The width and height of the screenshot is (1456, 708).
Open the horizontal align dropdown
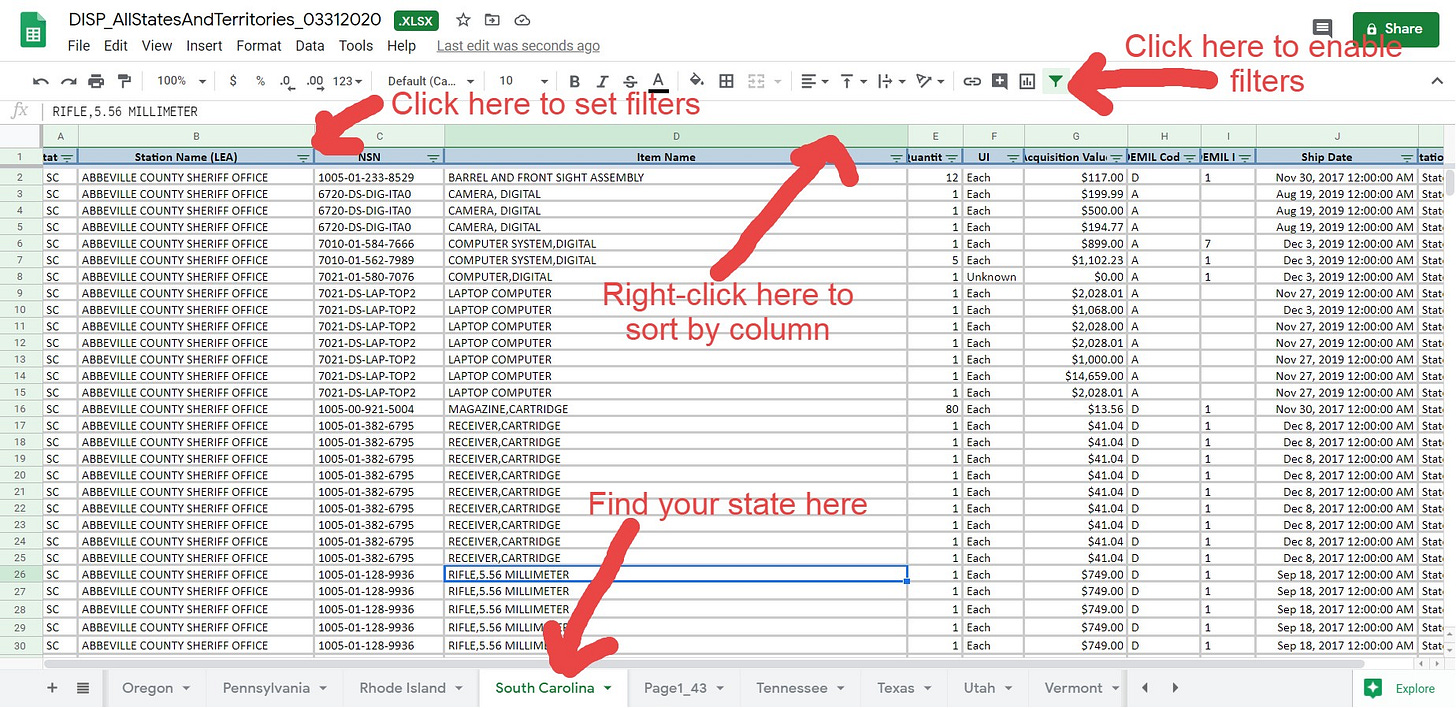coord(815,81)
